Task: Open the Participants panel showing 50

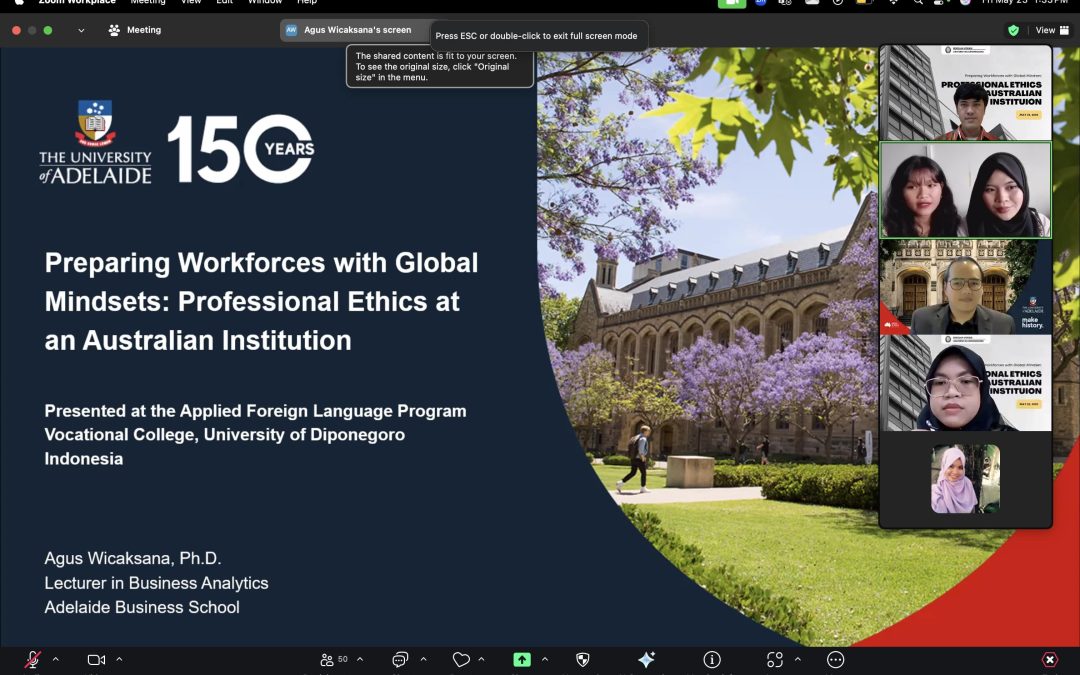Action: [x=334, y=660]
